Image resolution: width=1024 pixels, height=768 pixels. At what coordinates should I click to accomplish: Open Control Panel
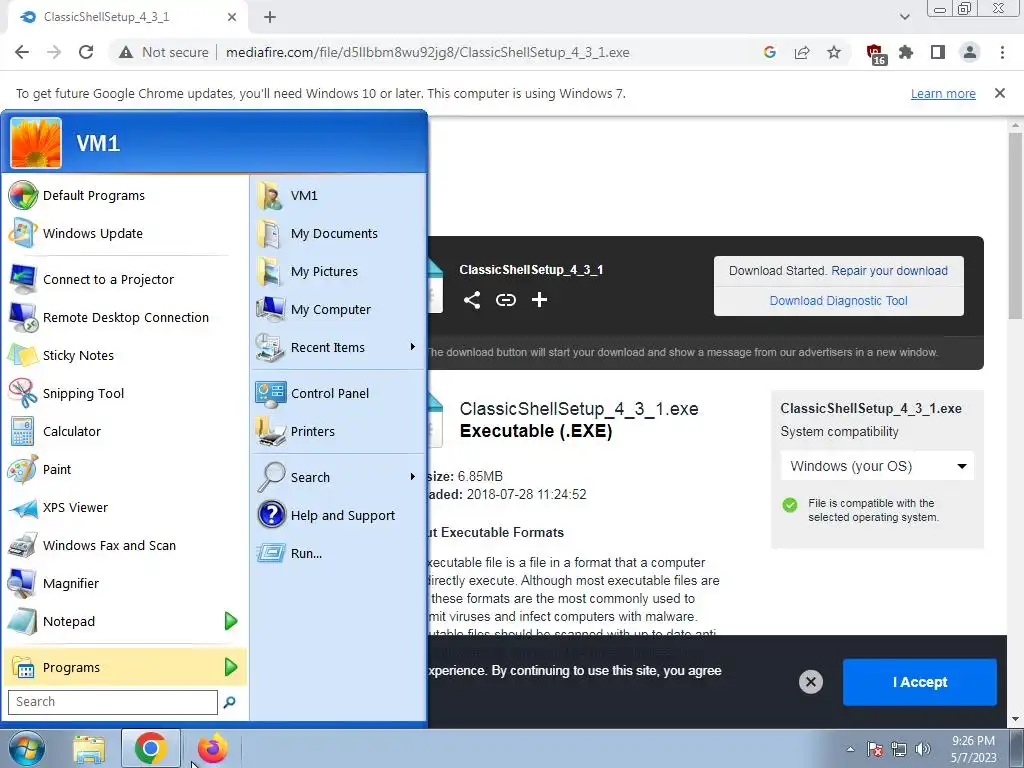[338, 393]
